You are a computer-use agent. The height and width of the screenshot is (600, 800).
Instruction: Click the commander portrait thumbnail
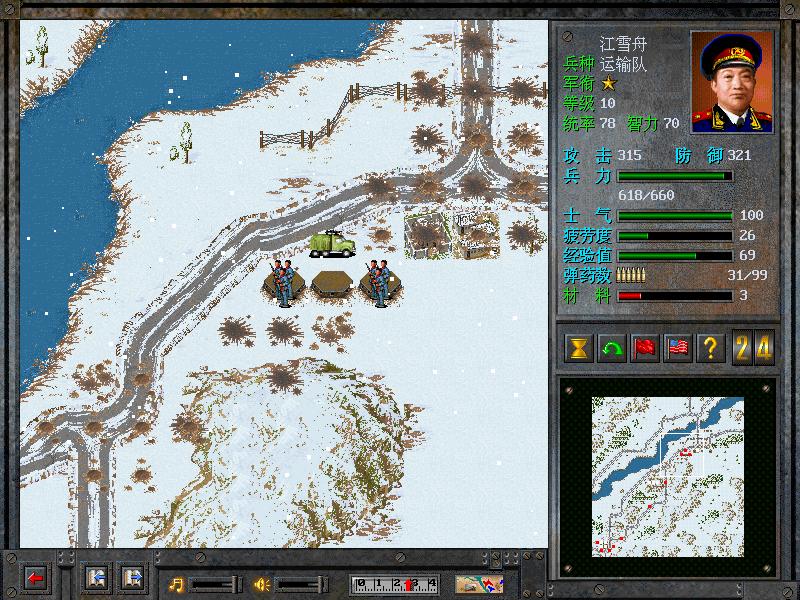732,82
